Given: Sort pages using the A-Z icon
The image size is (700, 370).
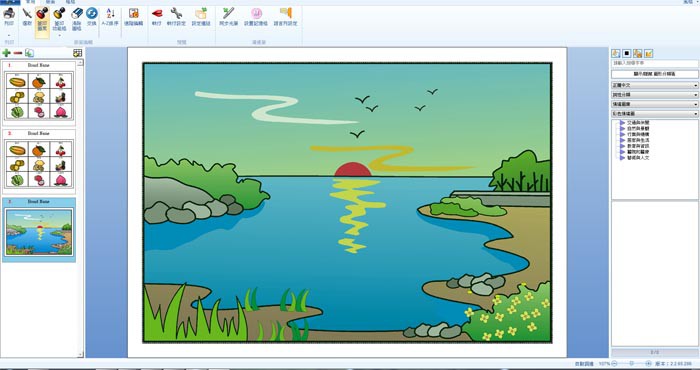Looking at the screenshot, I should [x=110, y=13].
